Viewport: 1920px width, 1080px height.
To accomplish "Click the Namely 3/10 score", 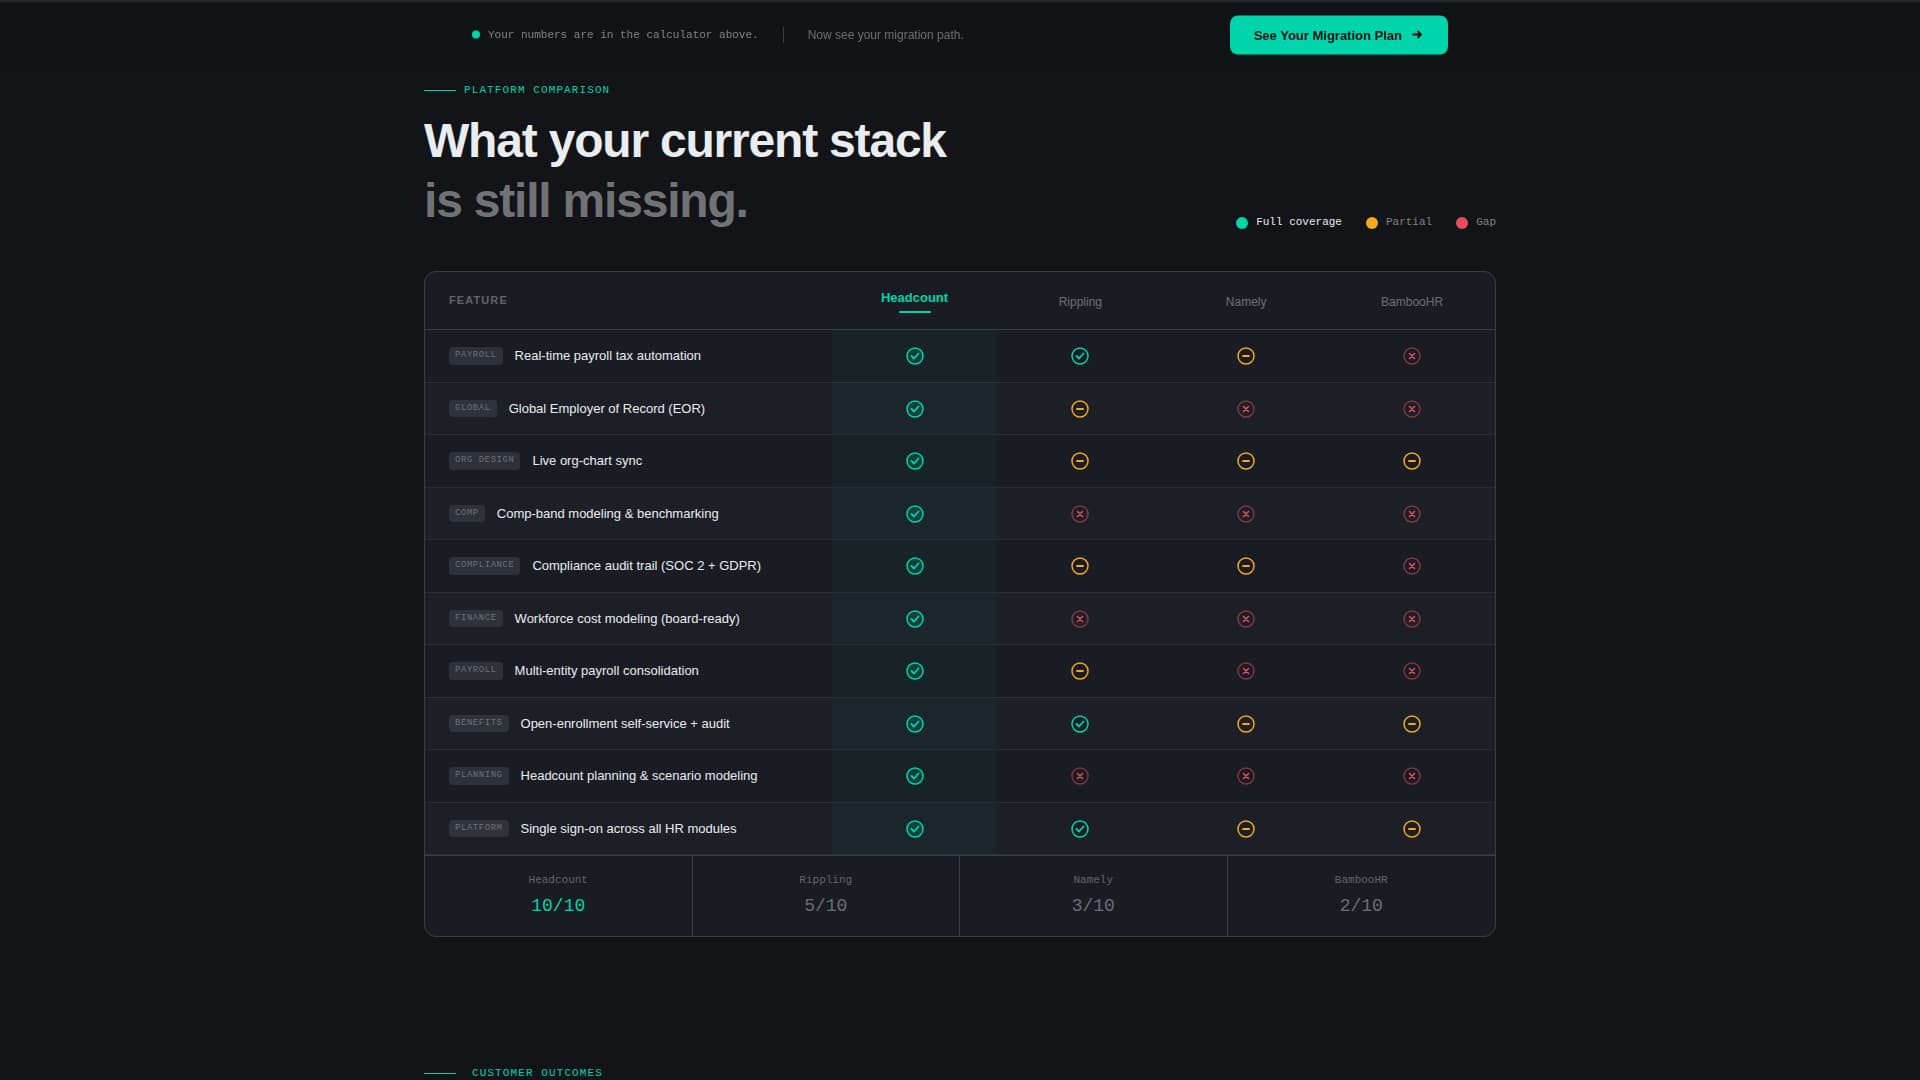I will click(1093, 906).
